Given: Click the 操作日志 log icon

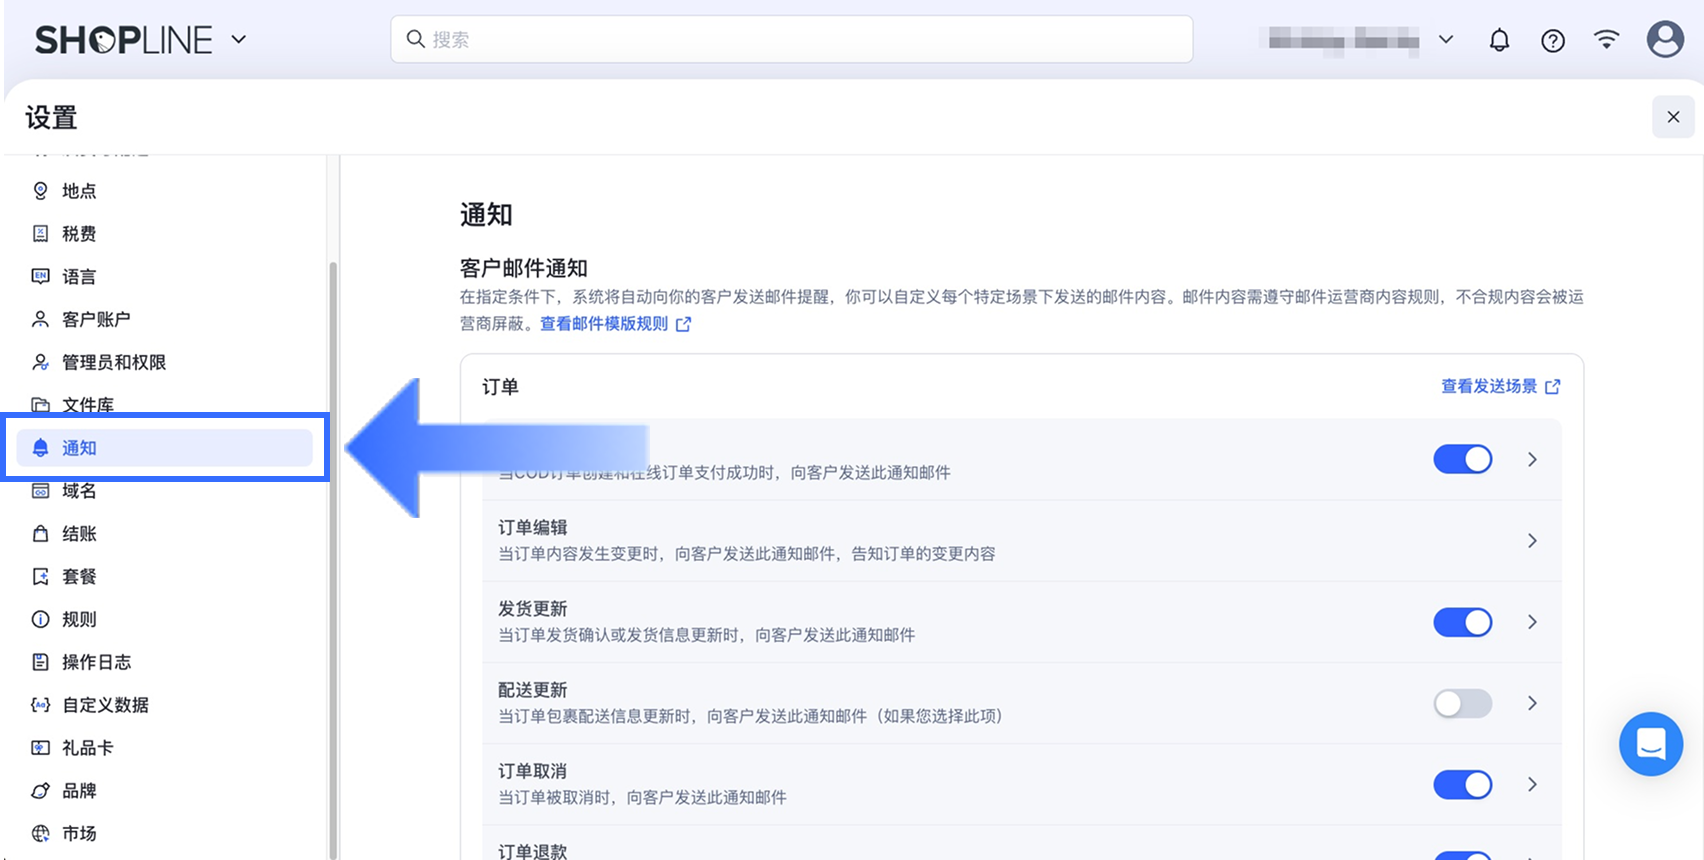Looking at the screenshot, I should 40,662.
